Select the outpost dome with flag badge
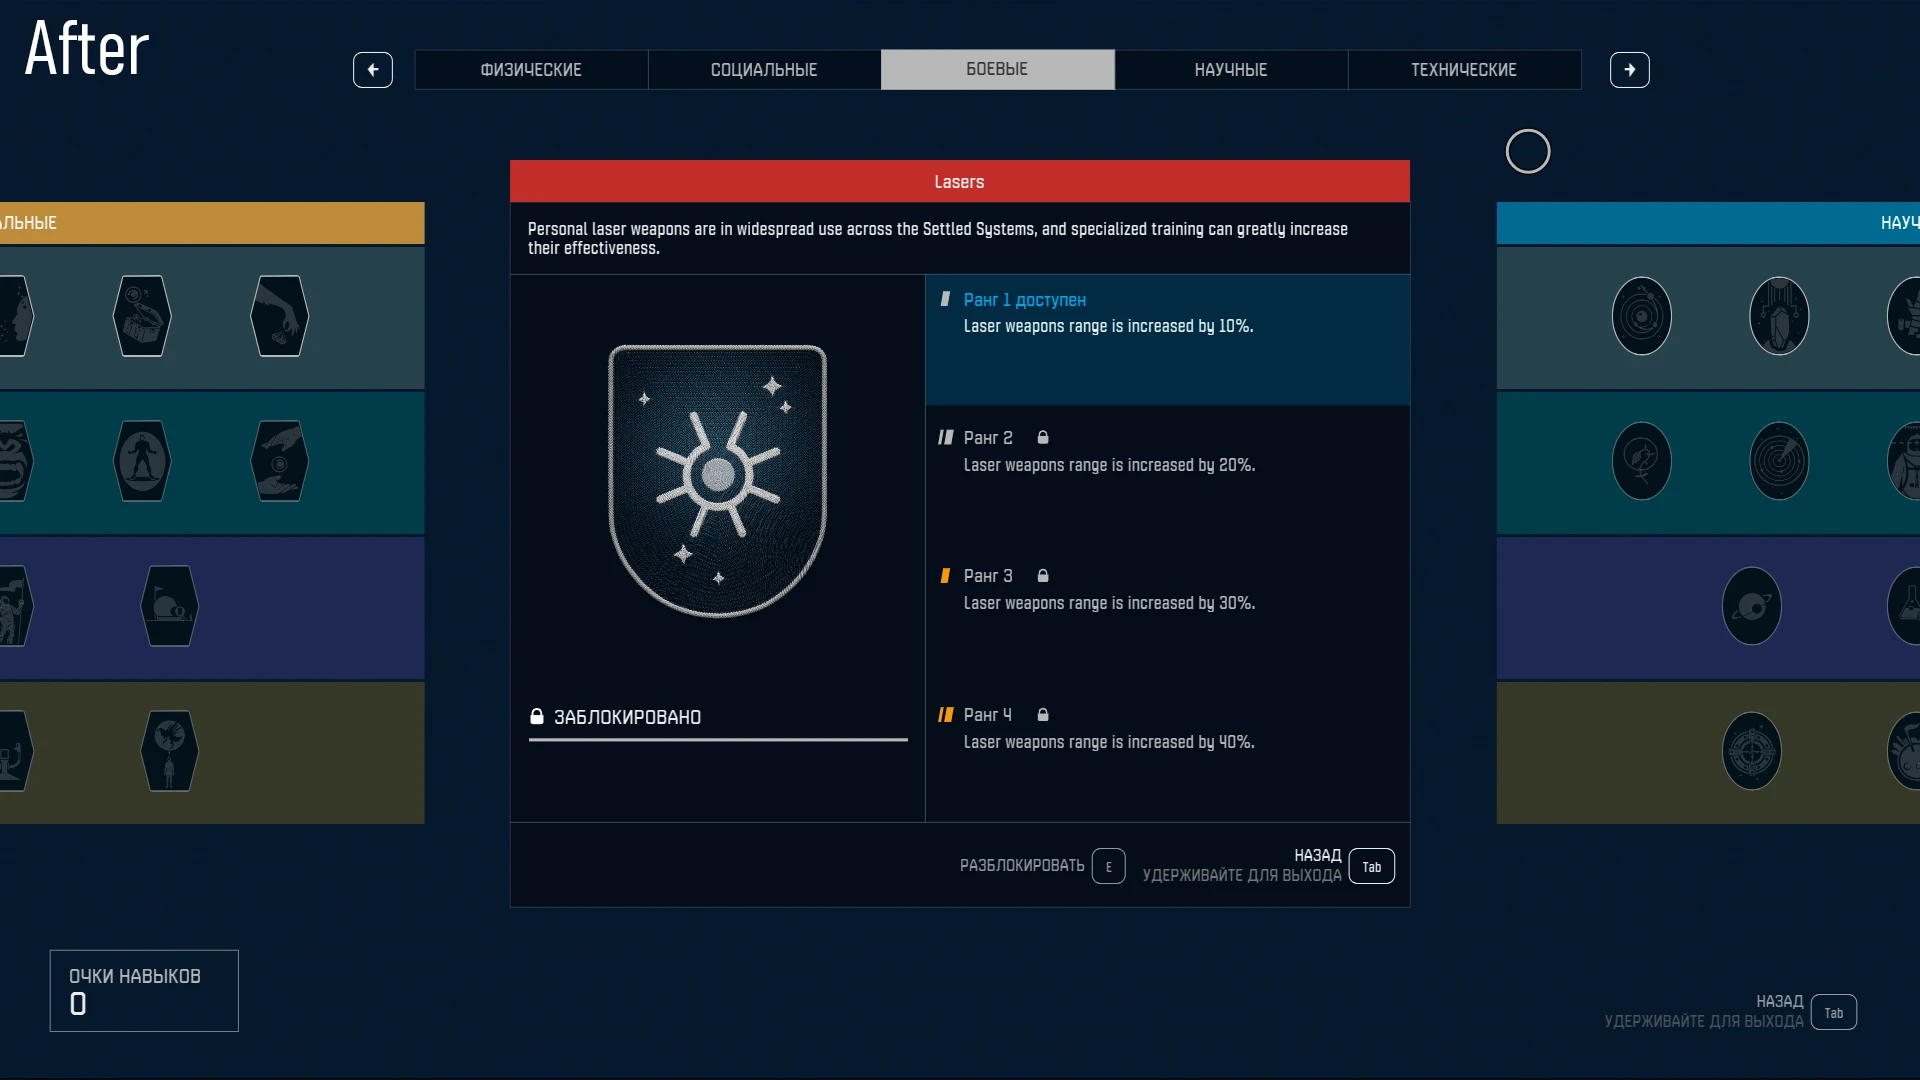The height and width of the screenshot is (1080, 1920). (169, 606)
